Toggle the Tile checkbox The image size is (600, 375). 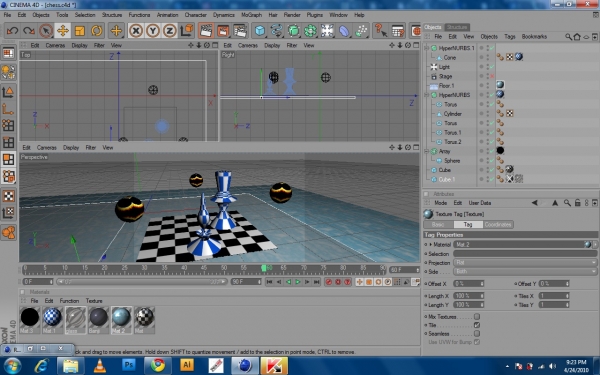[x=477, y=325]
